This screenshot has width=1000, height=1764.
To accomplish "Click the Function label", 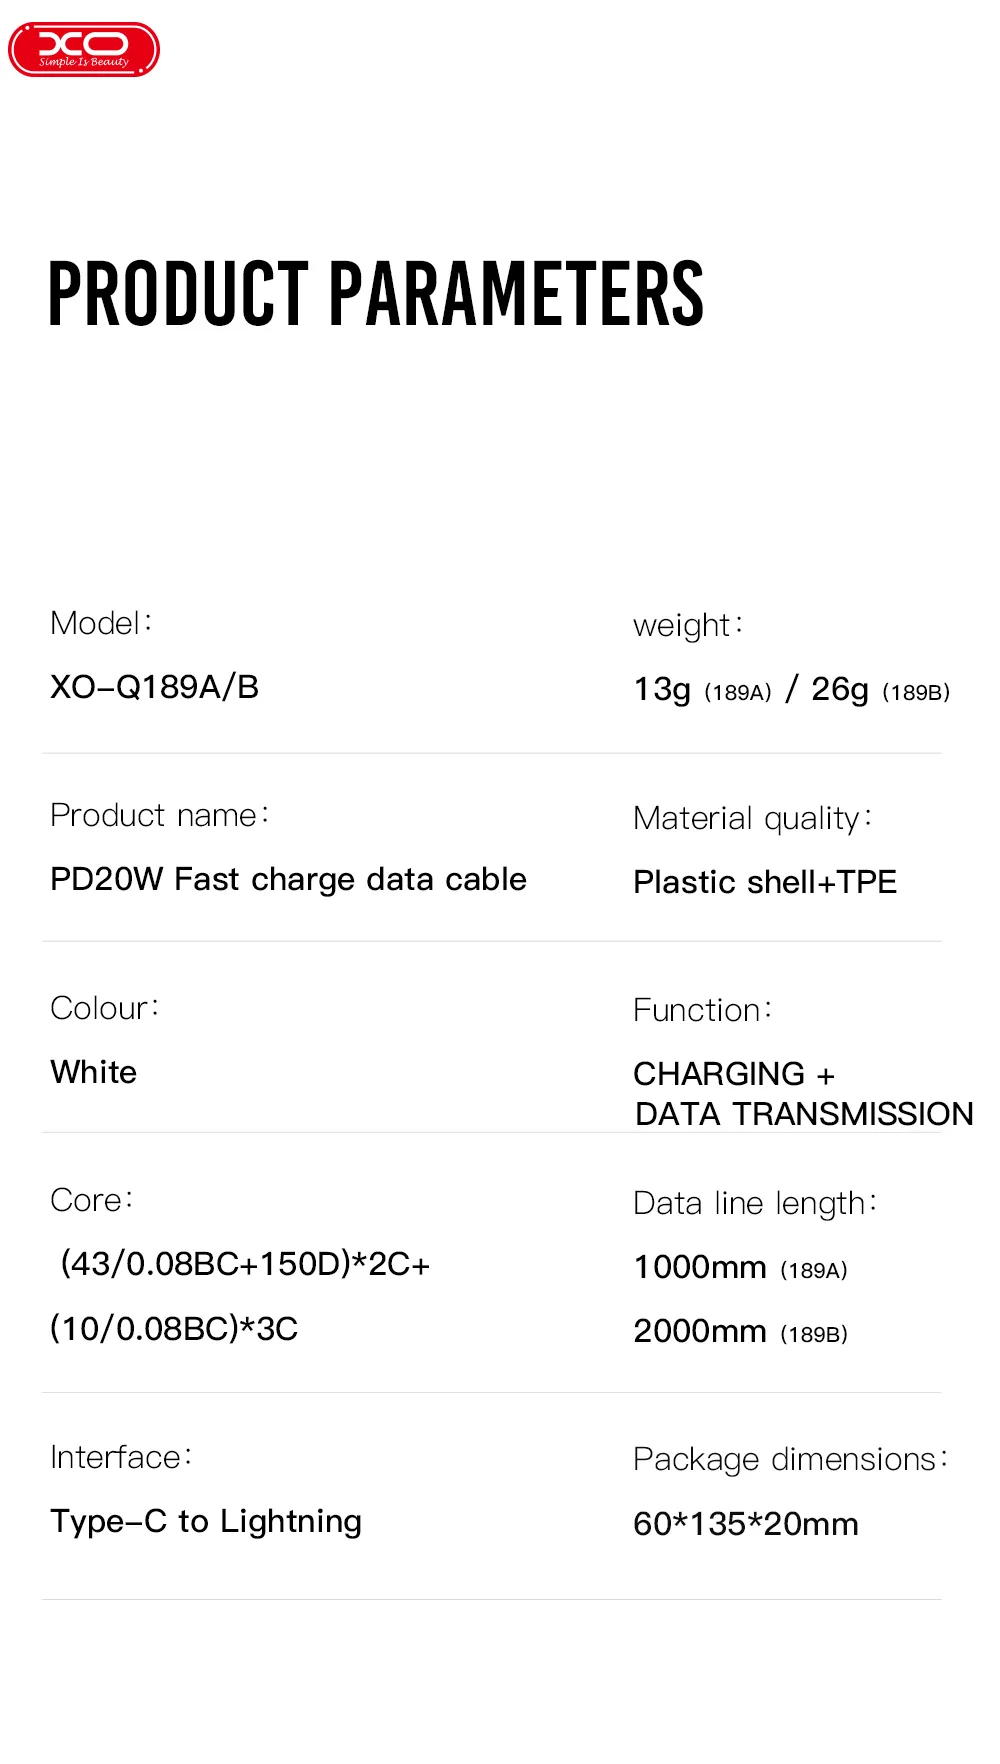I will (x=703, y=1010).
